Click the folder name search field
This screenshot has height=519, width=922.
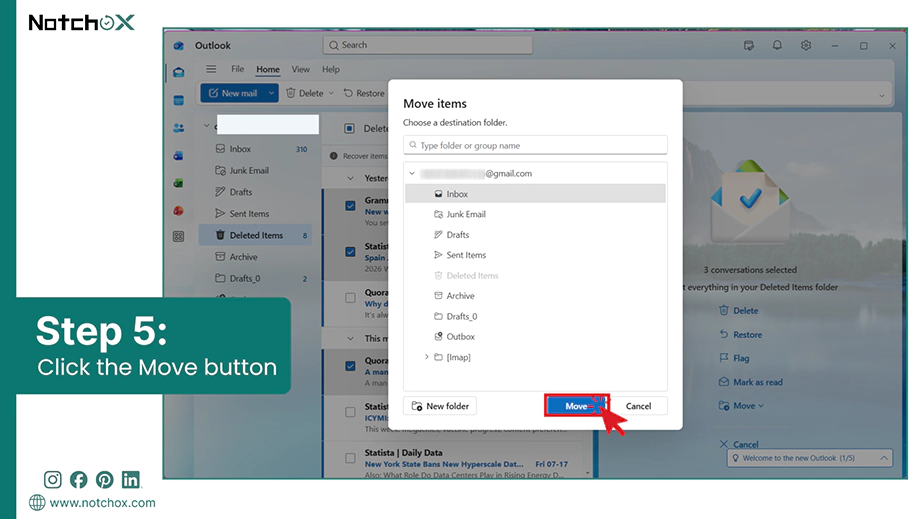tap(535, 145)
